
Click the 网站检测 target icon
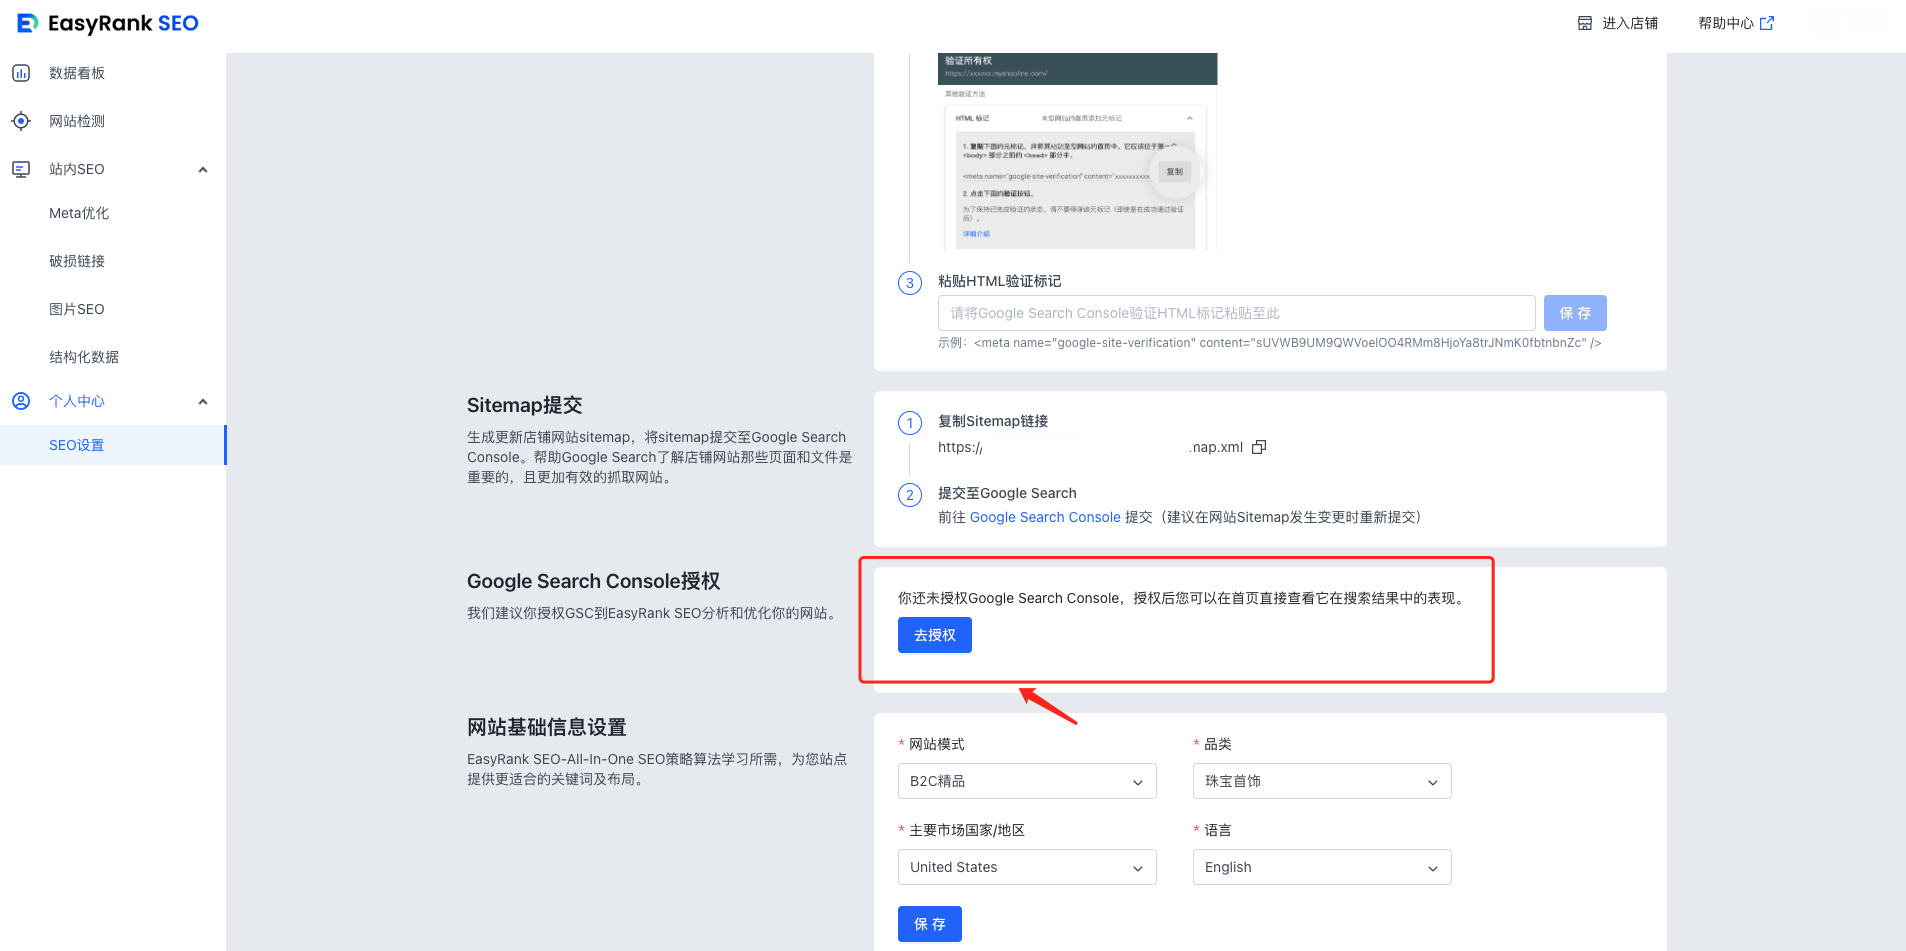pyautogui.click(x=21, y=121)
